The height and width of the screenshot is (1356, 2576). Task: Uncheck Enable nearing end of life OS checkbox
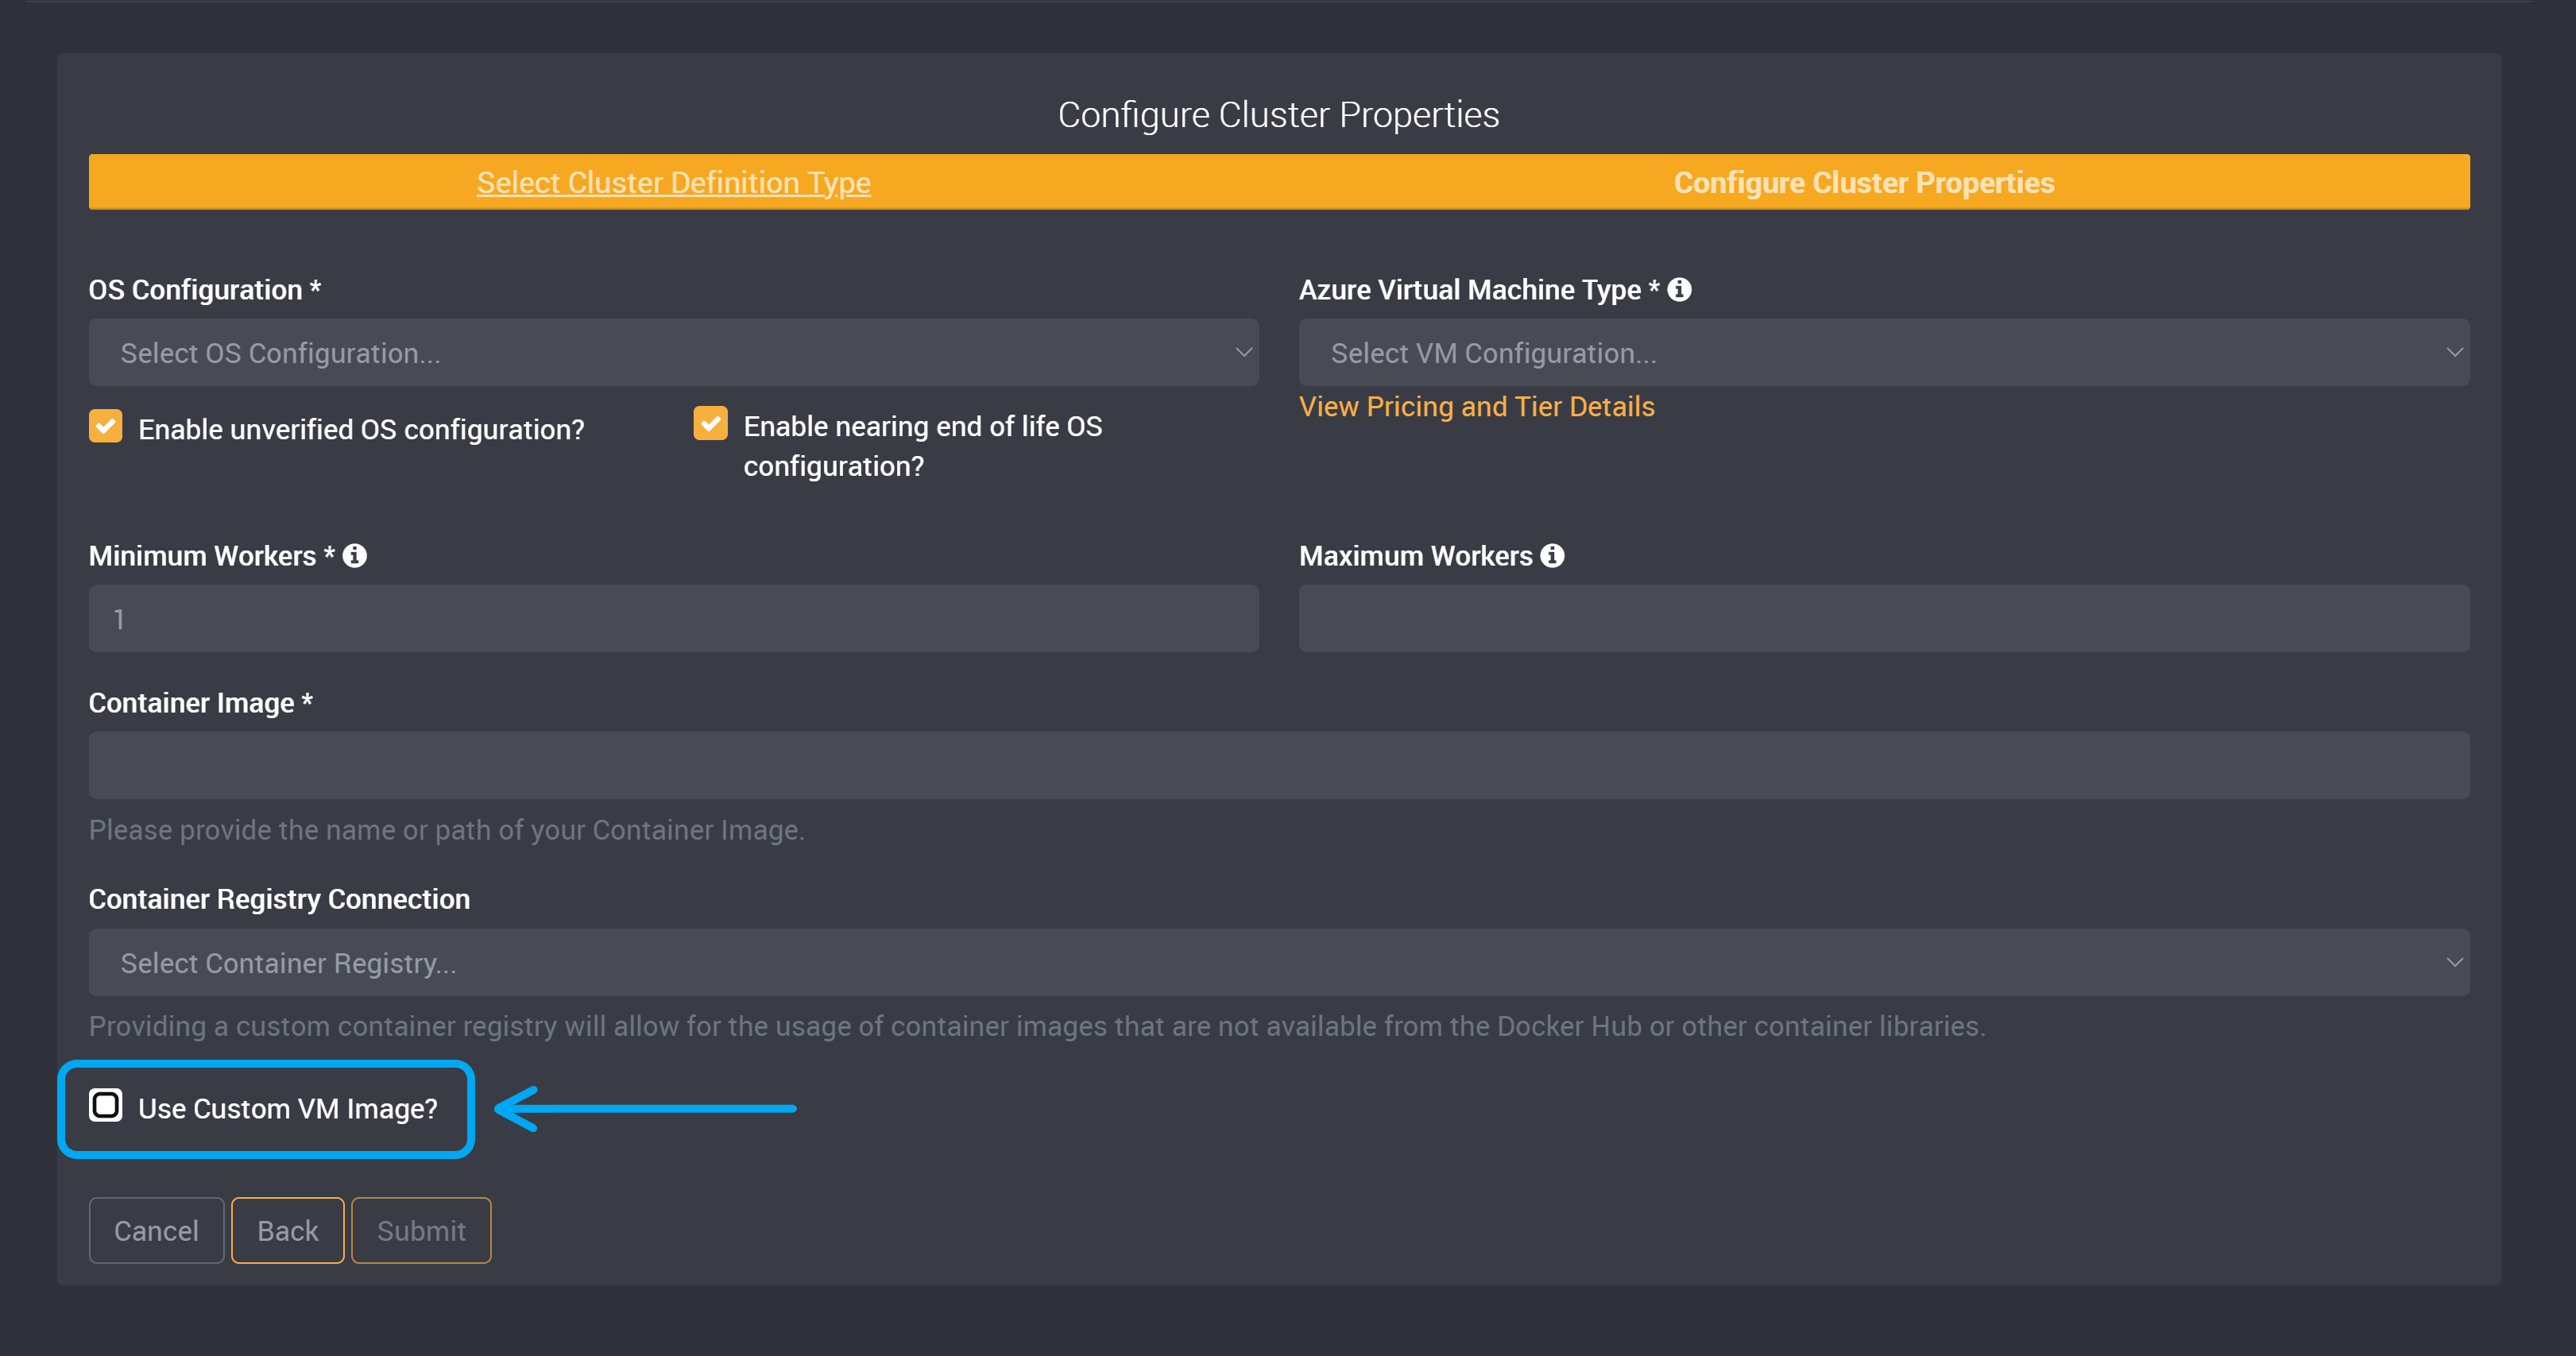(711, 423)
